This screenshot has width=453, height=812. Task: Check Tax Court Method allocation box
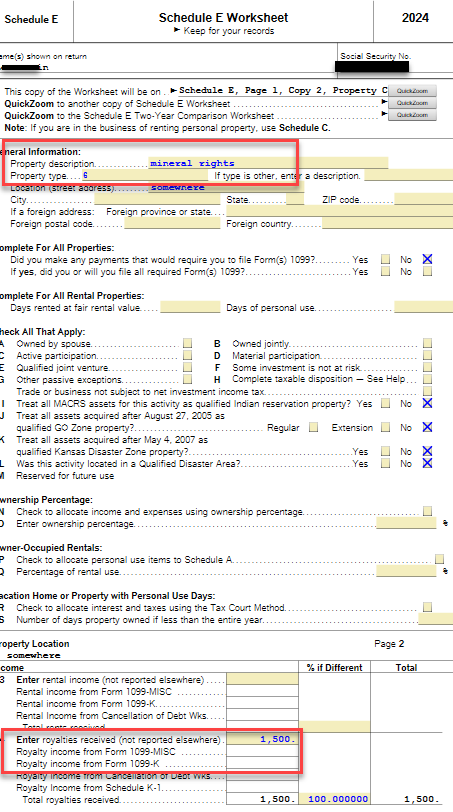(x=427, y=607)
